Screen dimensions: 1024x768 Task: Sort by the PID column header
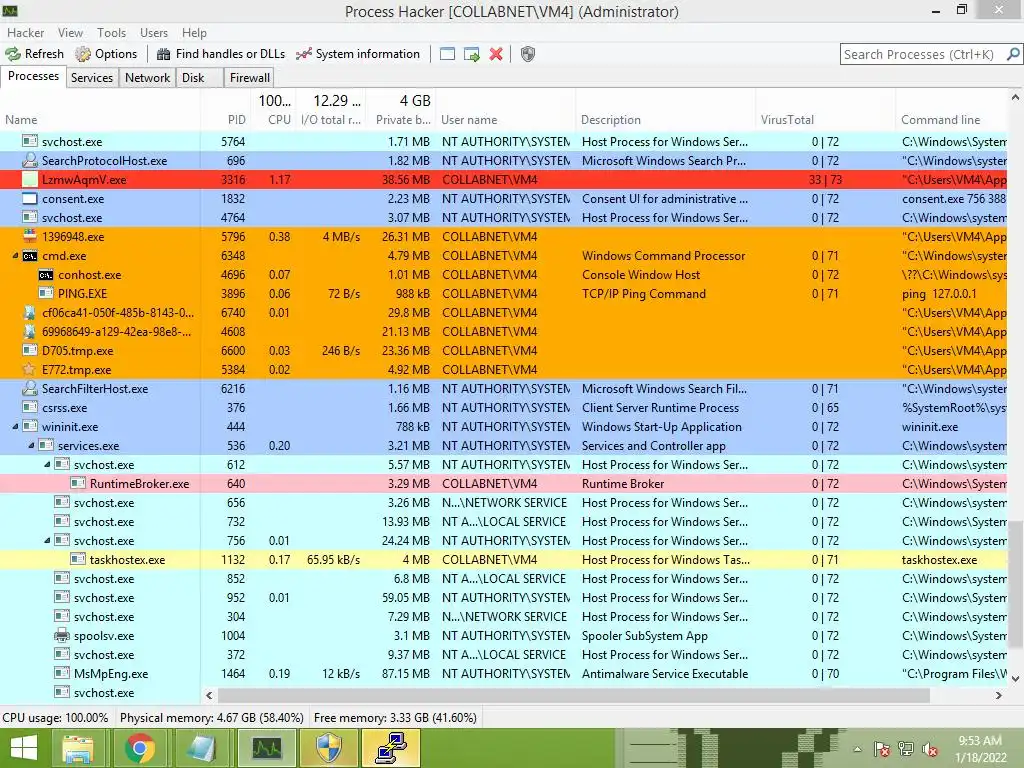pyautogui.click(x=225, y=120)
